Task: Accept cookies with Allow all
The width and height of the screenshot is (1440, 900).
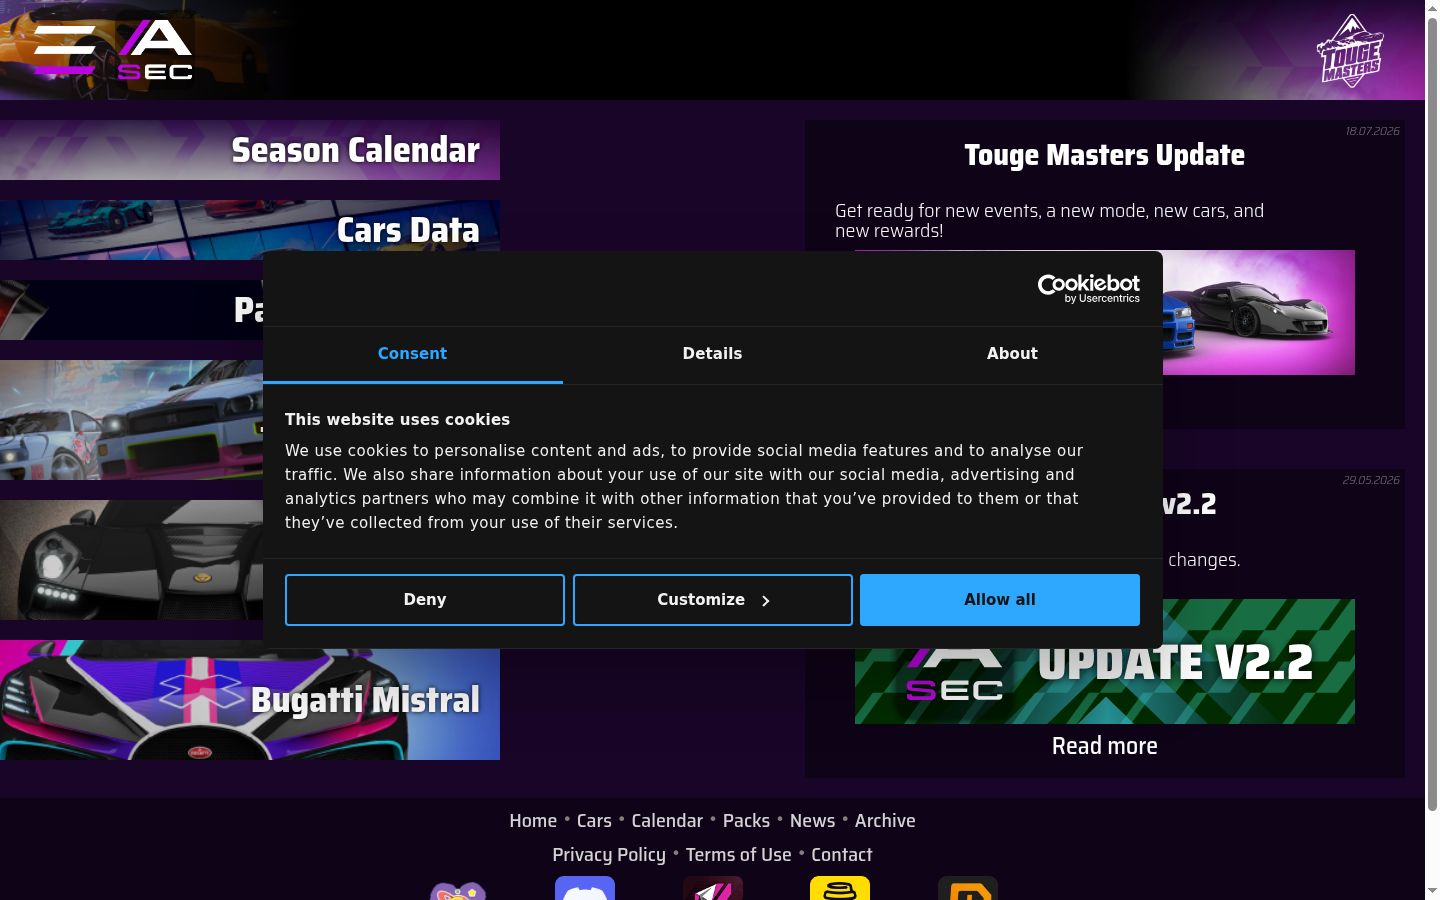Action: (1000, 600)
